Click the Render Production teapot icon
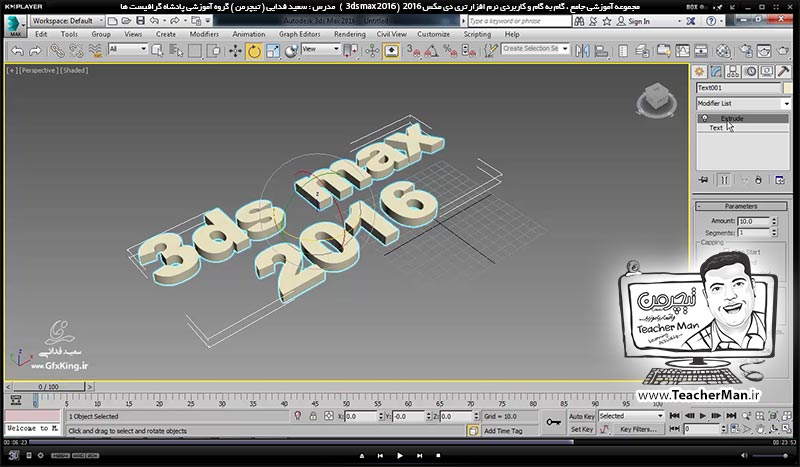Image resolution: width=800 pixels, height=467 pixels. (783, 51)
